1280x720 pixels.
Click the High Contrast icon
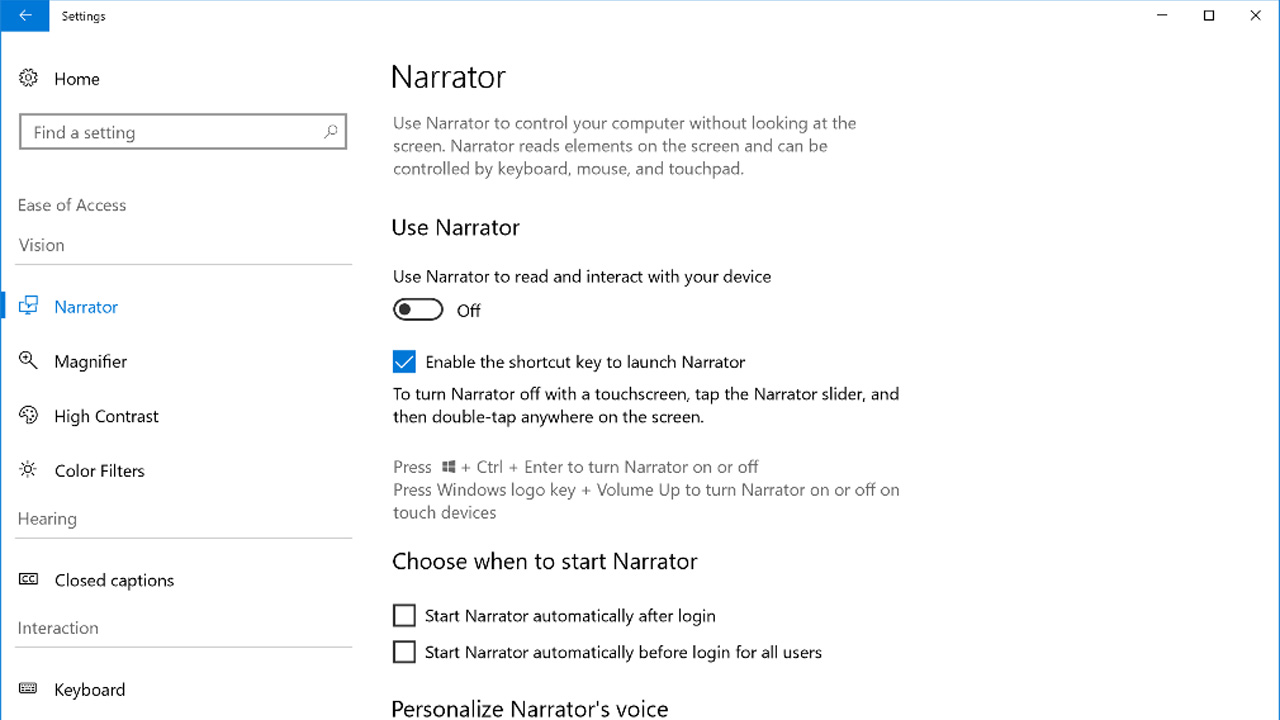tap(28, 416)
